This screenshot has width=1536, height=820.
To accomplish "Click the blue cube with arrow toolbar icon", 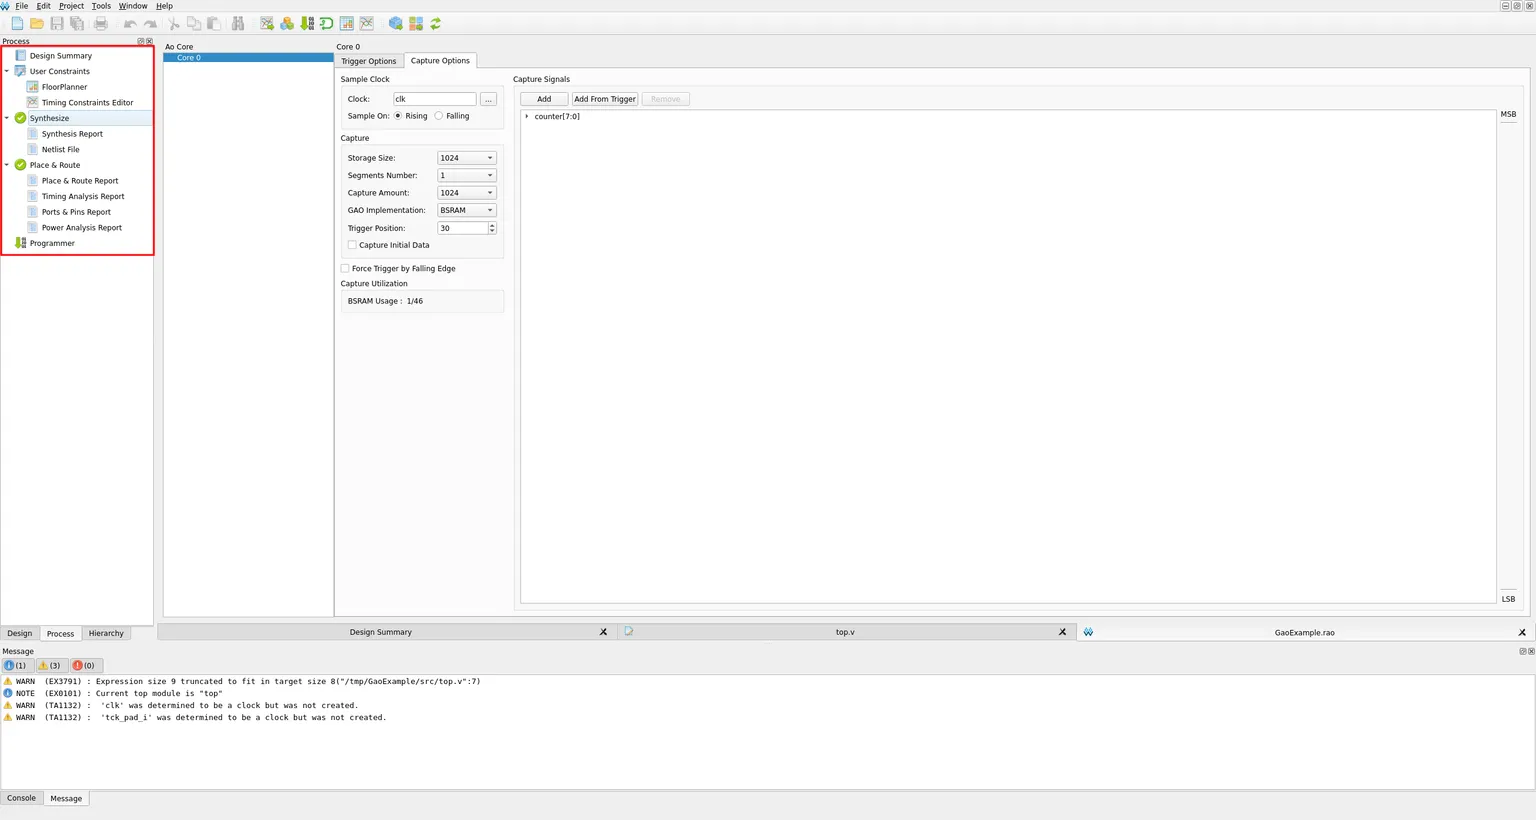I will [x=396, y=23].
